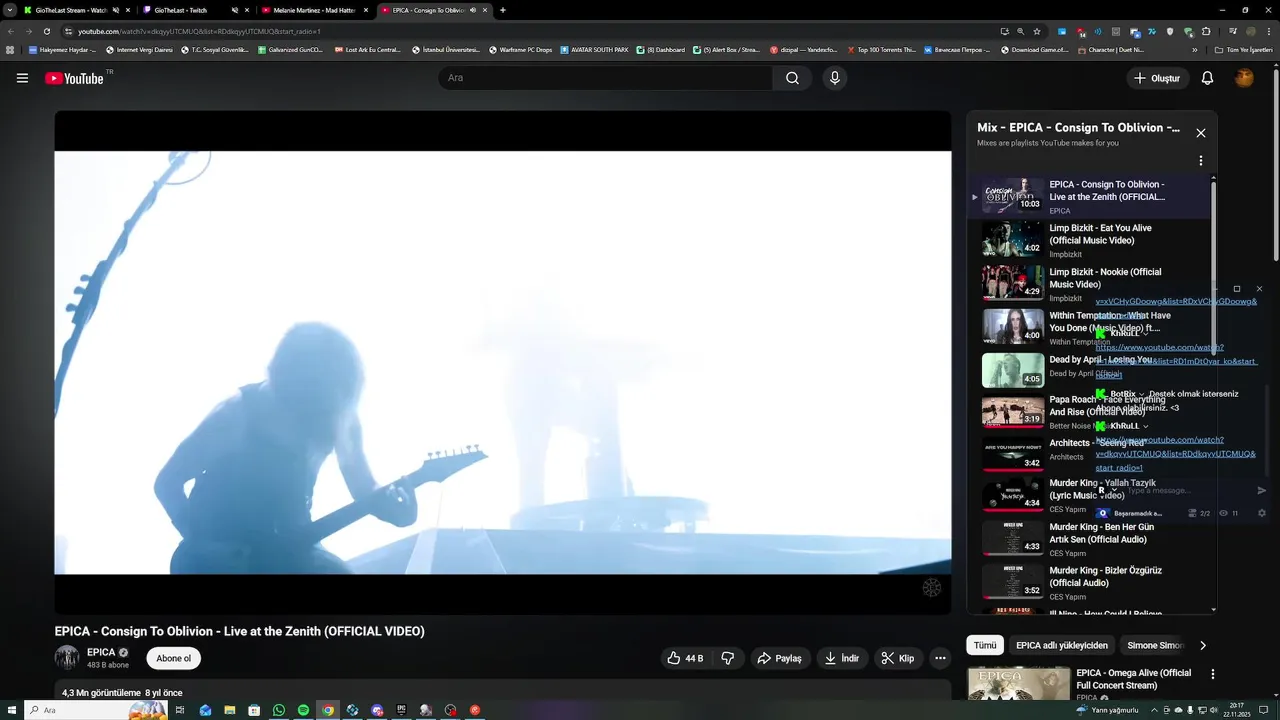
Task: Click into the YouTube Ara search field
Action: (x=605, y=78)
